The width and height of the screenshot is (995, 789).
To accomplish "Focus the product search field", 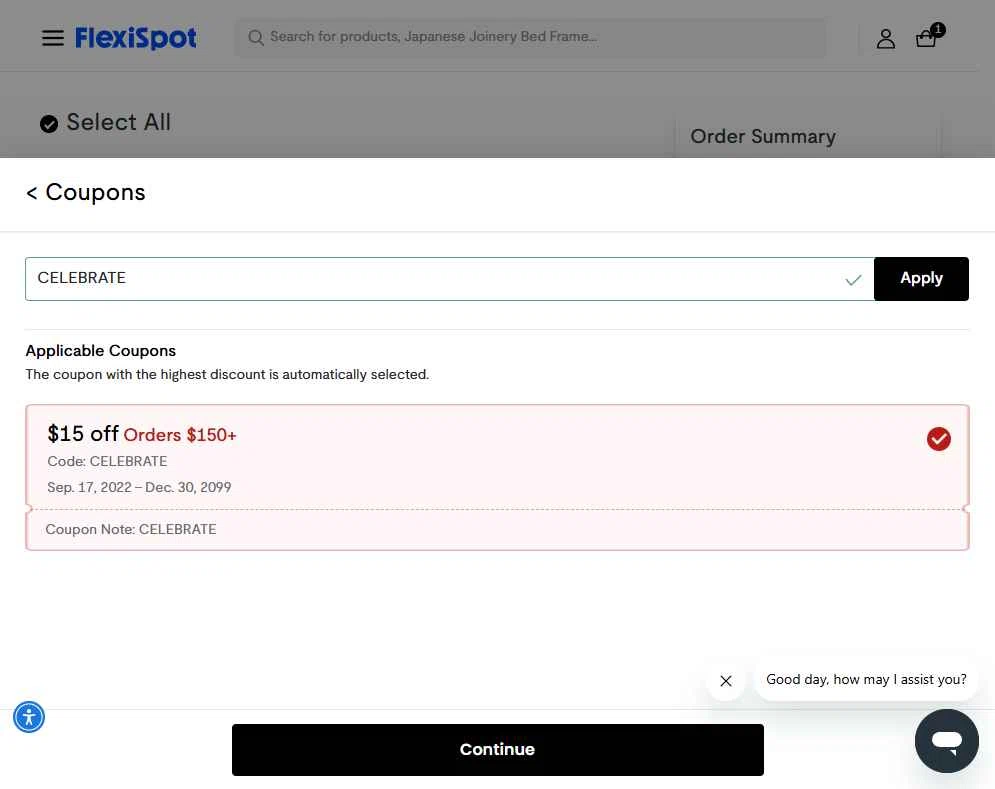I will 540,38.
